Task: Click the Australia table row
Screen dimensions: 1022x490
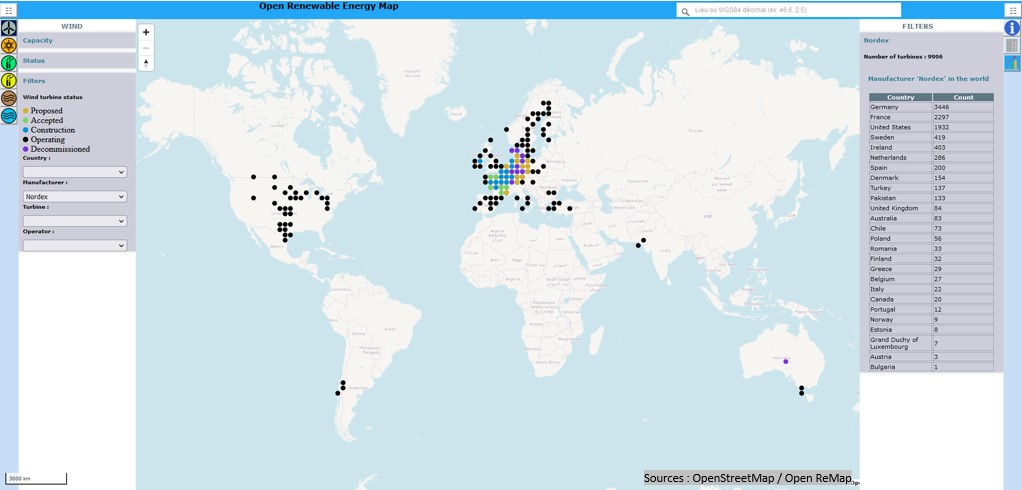Action: [931, 218]
